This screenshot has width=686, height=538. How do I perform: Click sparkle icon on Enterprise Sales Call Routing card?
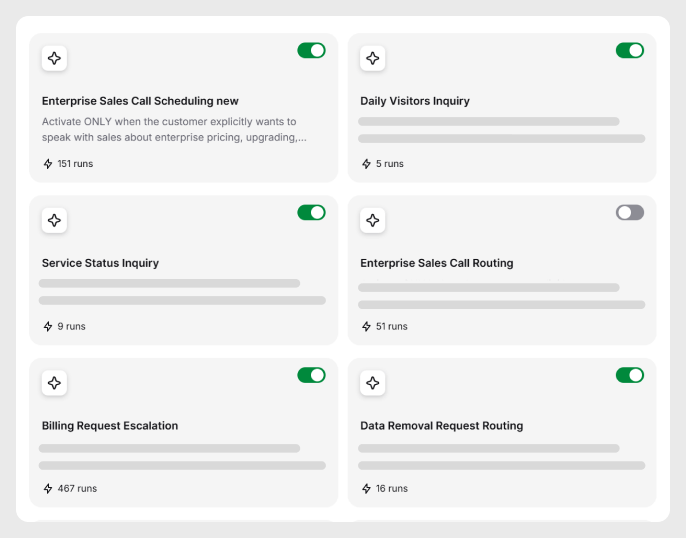click(x=373, y=220)
